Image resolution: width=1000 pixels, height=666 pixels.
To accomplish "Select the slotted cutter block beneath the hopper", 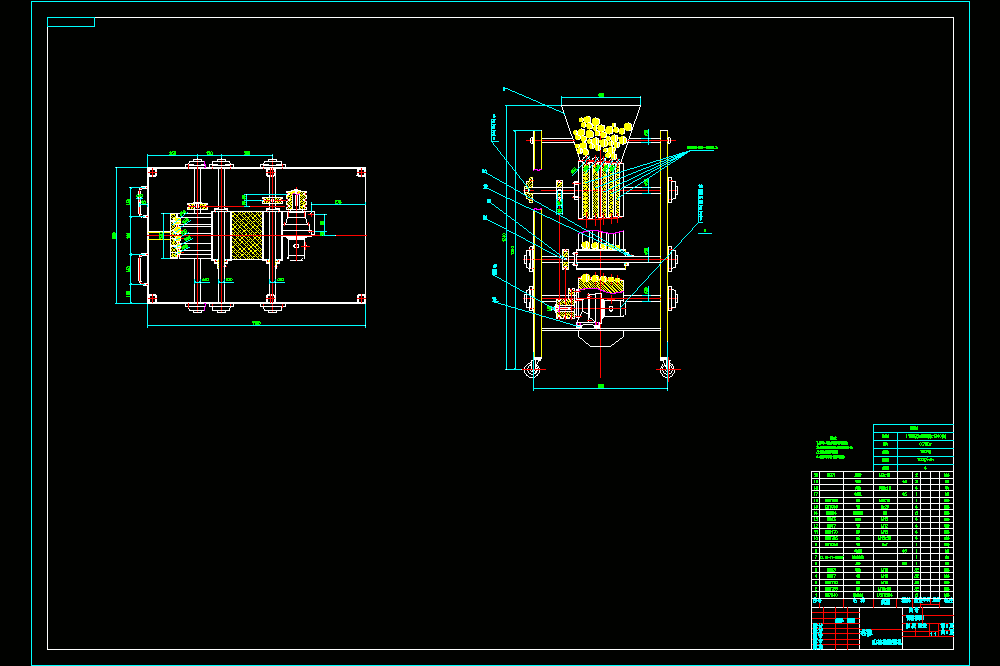I will click(x=600, y=190).
